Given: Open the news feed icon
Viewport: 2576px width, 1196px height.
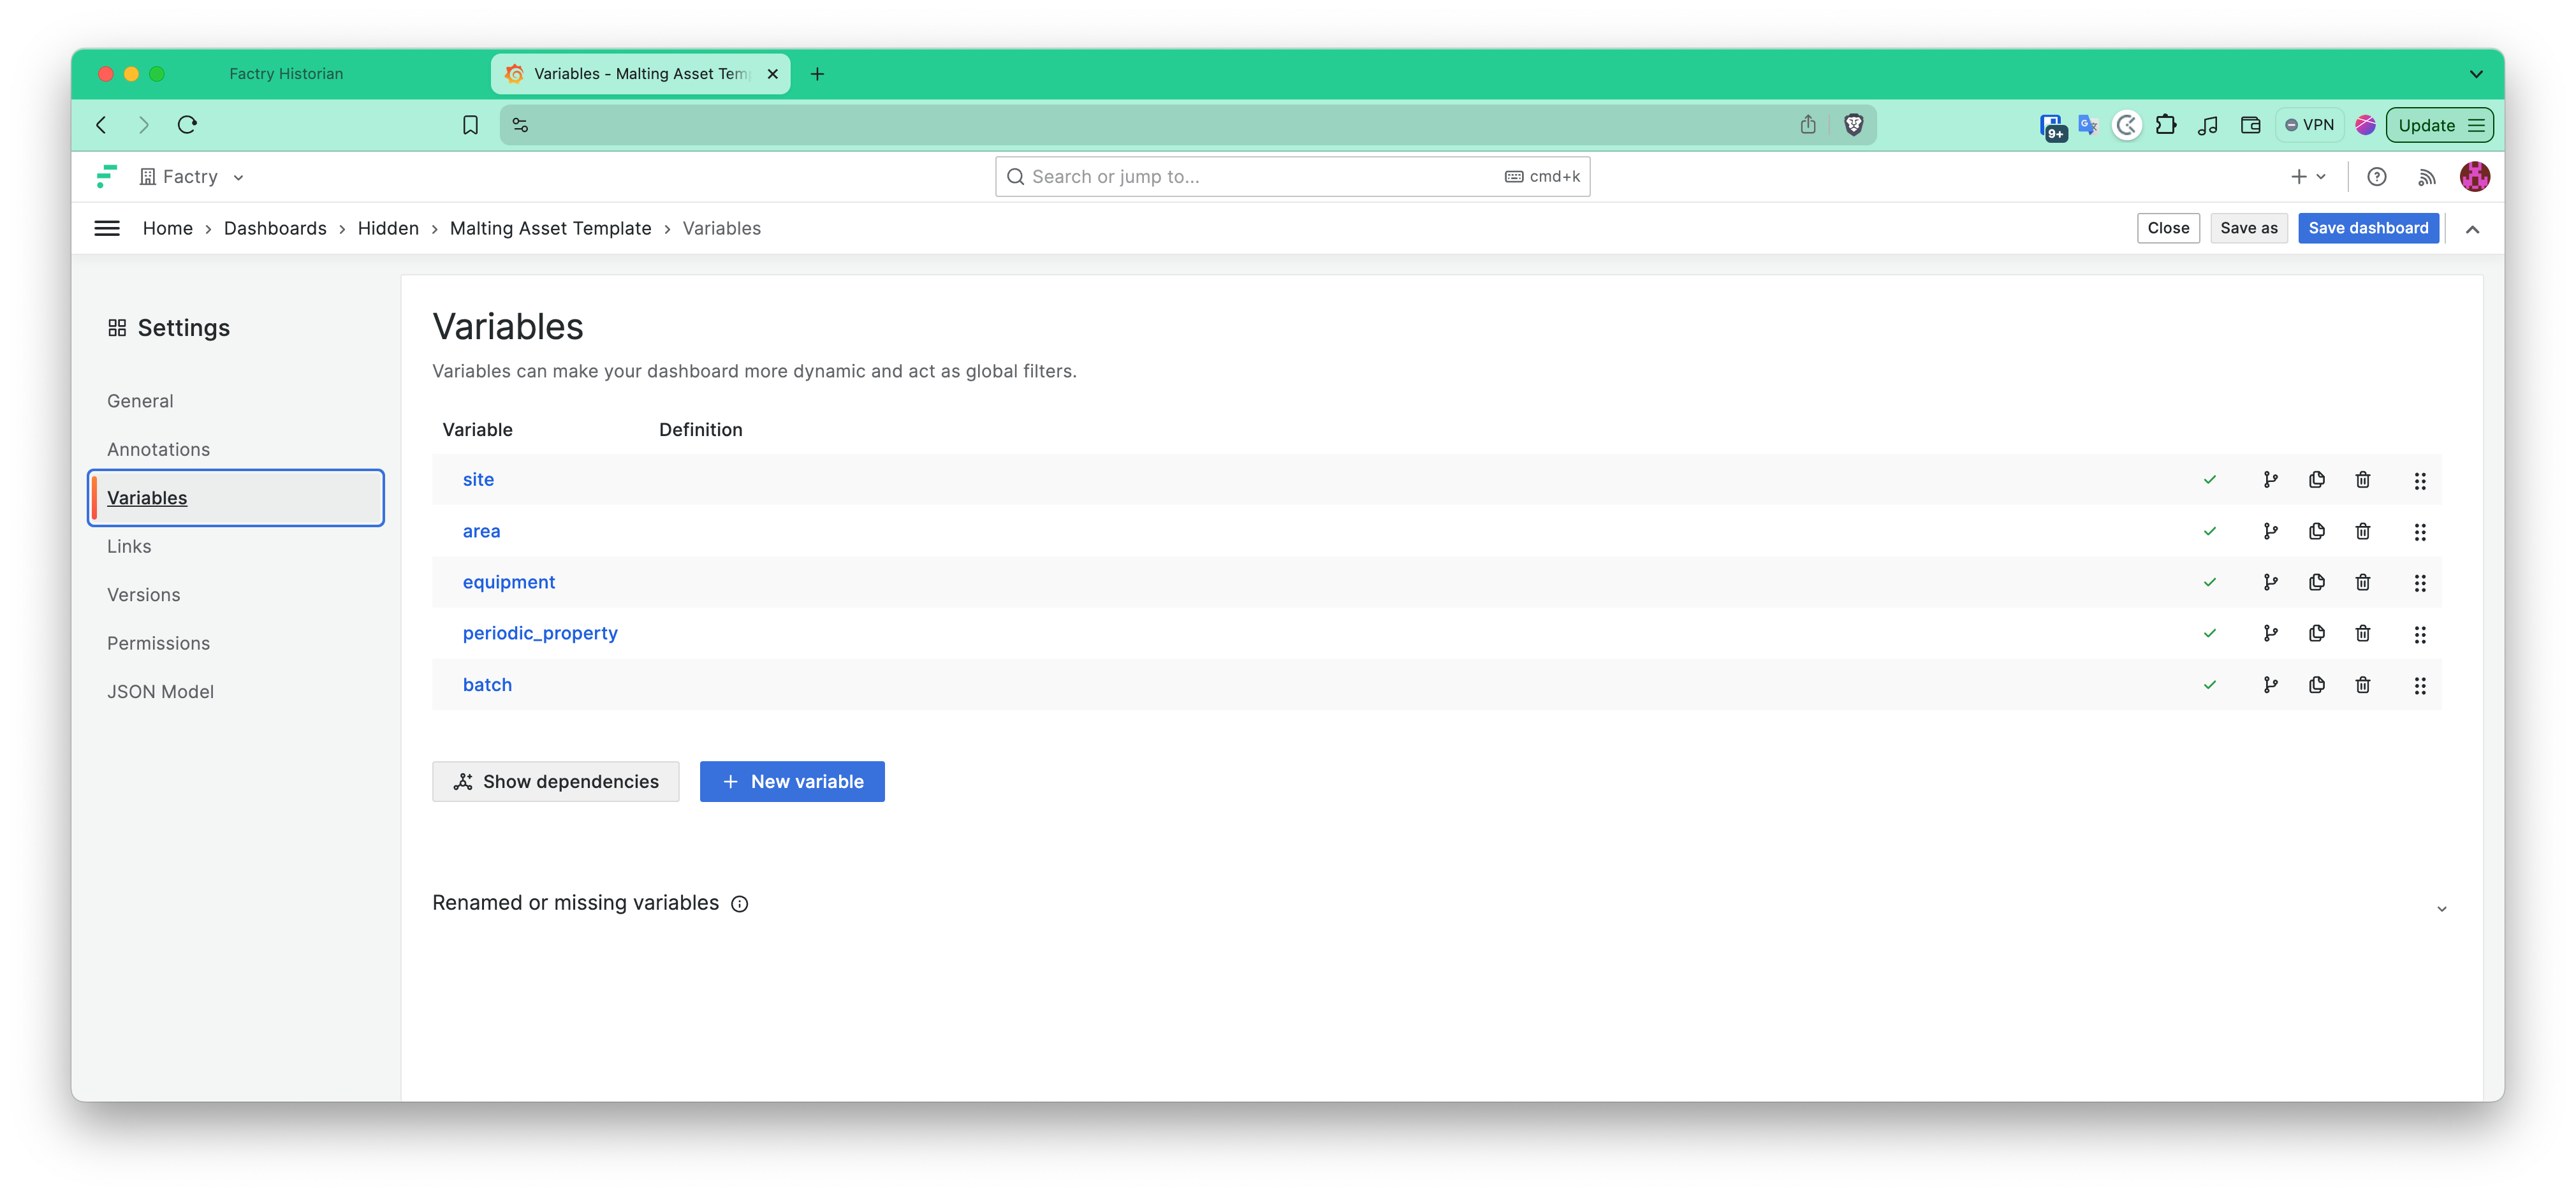Looking at the screenshot, I should 2426,177.
